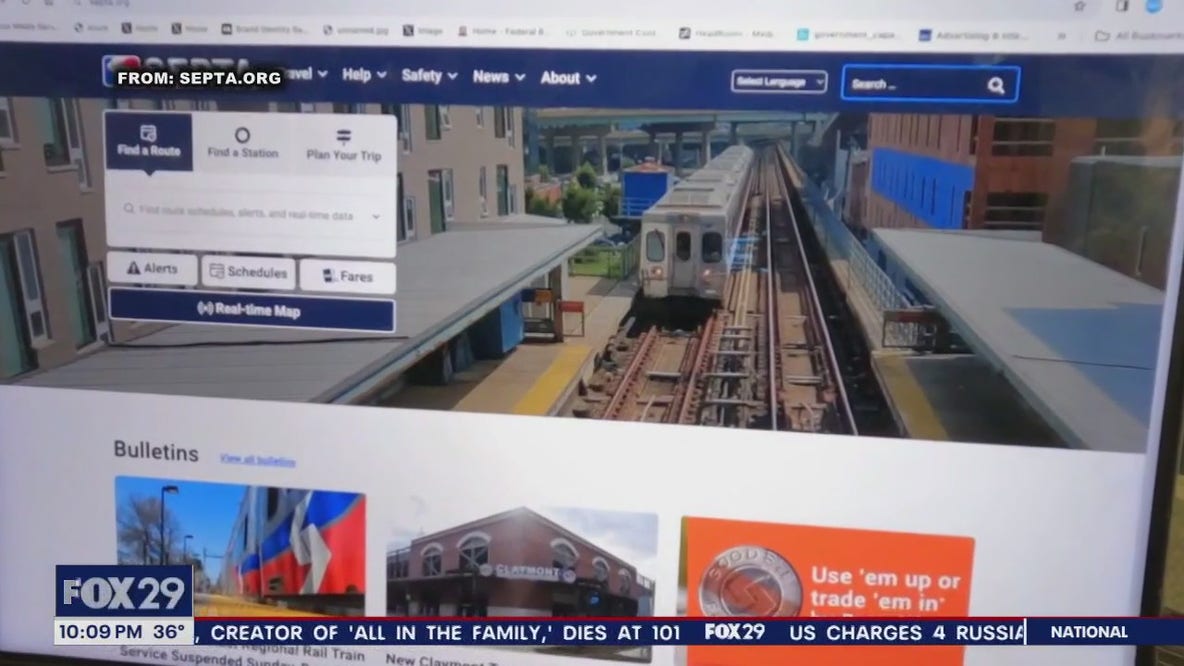
Task: Click the View all bulletins link
Action: point(257,460)
